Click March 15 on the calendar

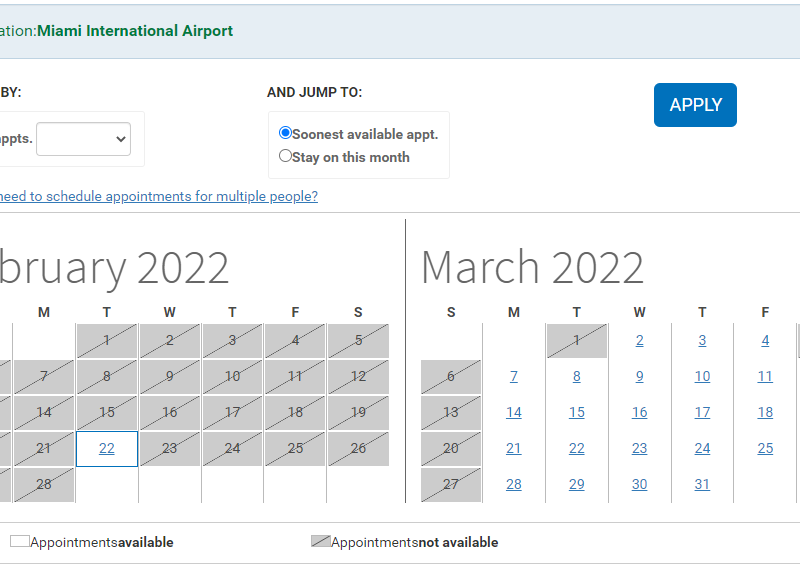[577, 413]
